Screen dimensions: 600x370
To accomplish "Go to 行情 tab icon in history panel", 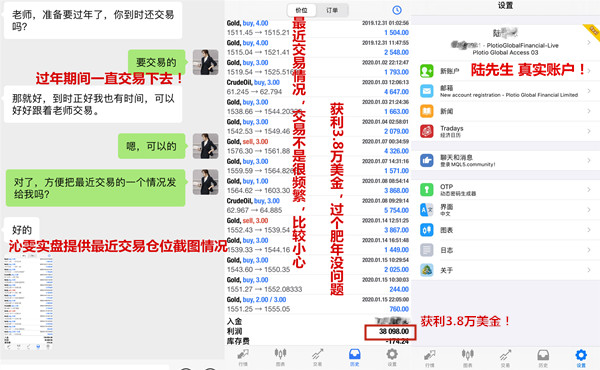I will click(243, 354).
